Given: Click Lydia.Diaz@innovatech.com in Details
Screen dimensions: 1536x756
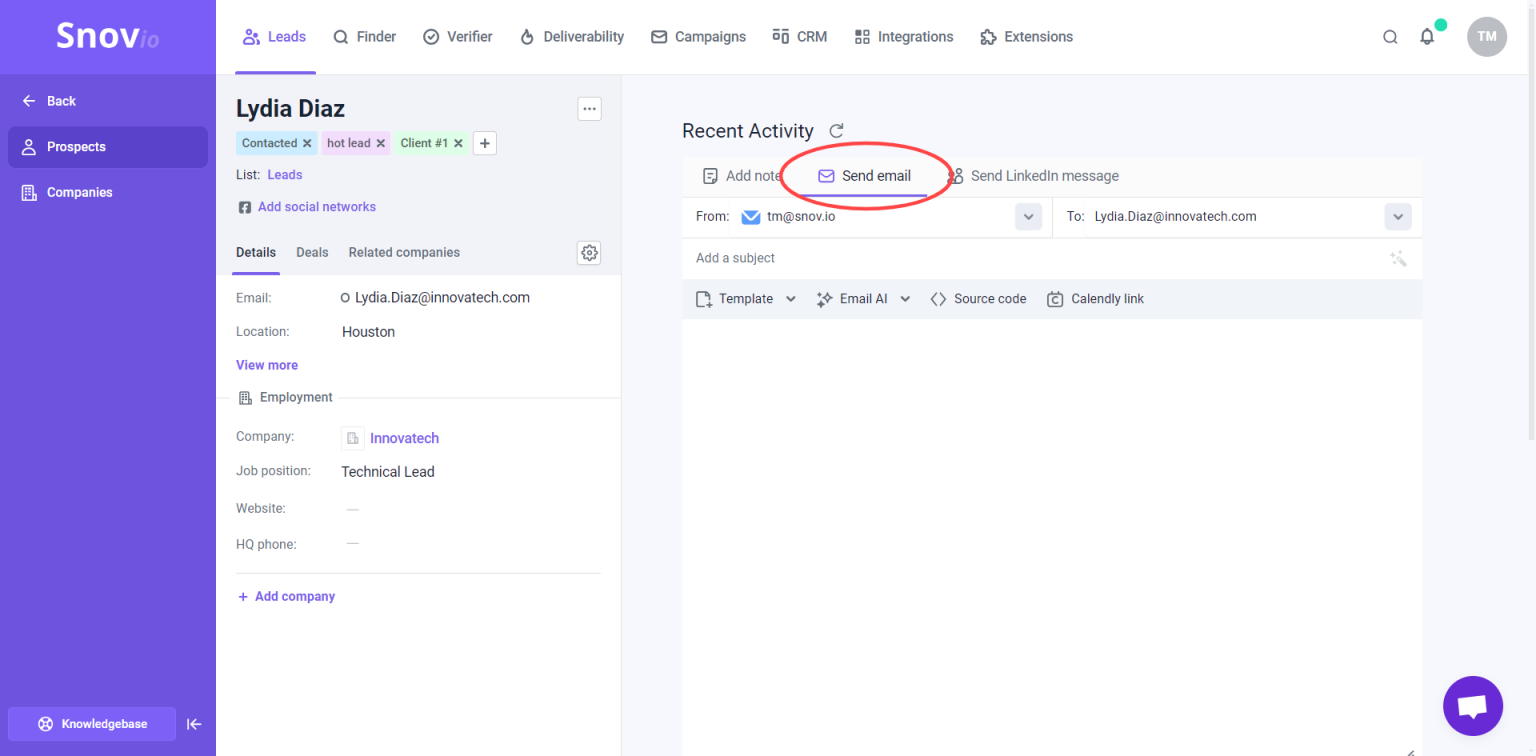Looking at the screenshot, I should [x=442, y=298].
